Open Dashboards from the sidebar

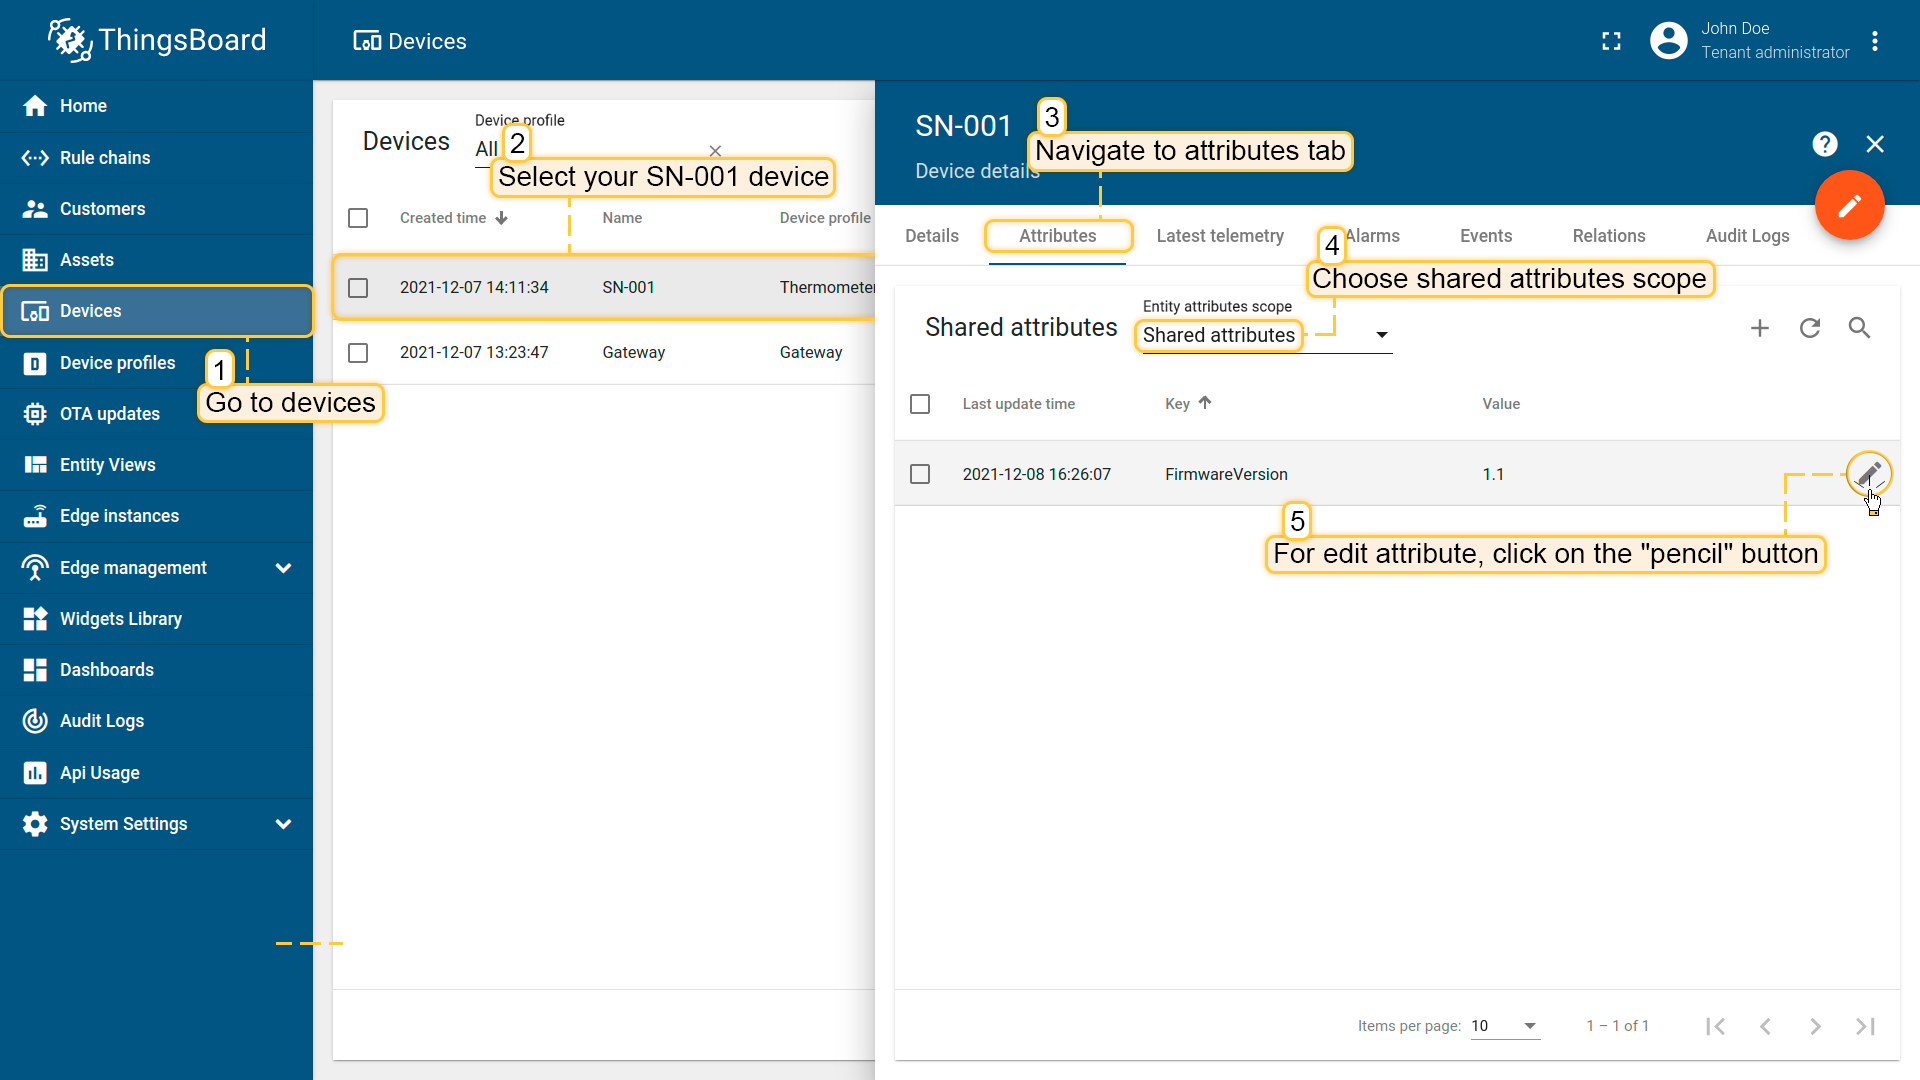click(x=107, y=670)
